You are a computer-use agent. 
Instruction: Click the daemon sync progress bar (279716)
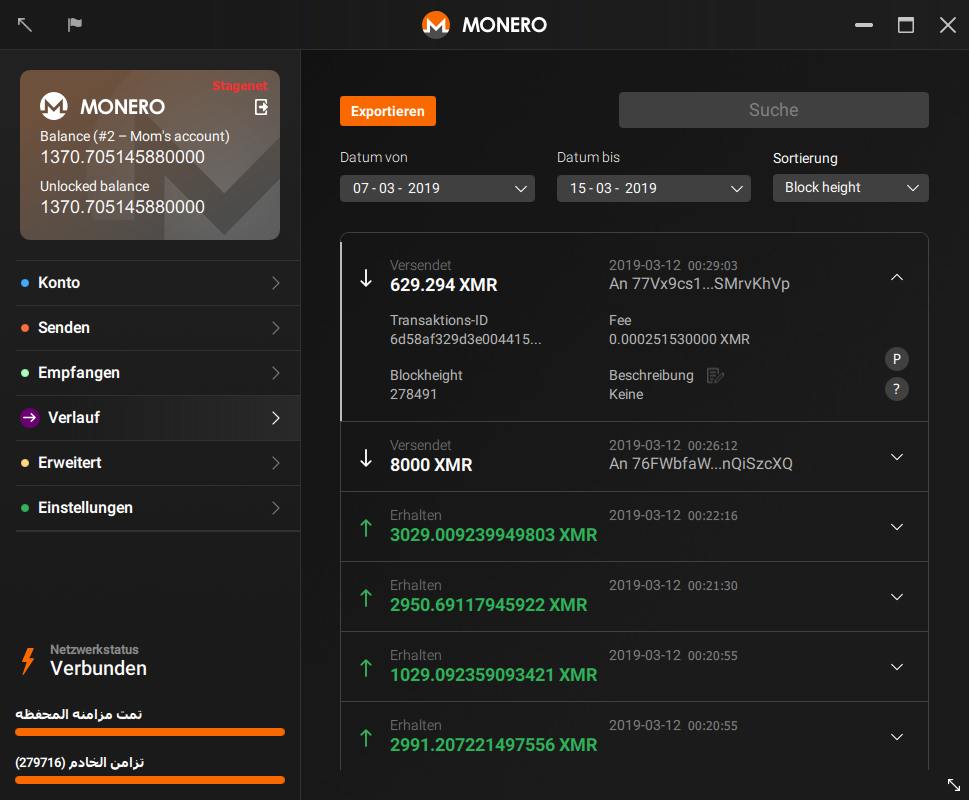150,780
